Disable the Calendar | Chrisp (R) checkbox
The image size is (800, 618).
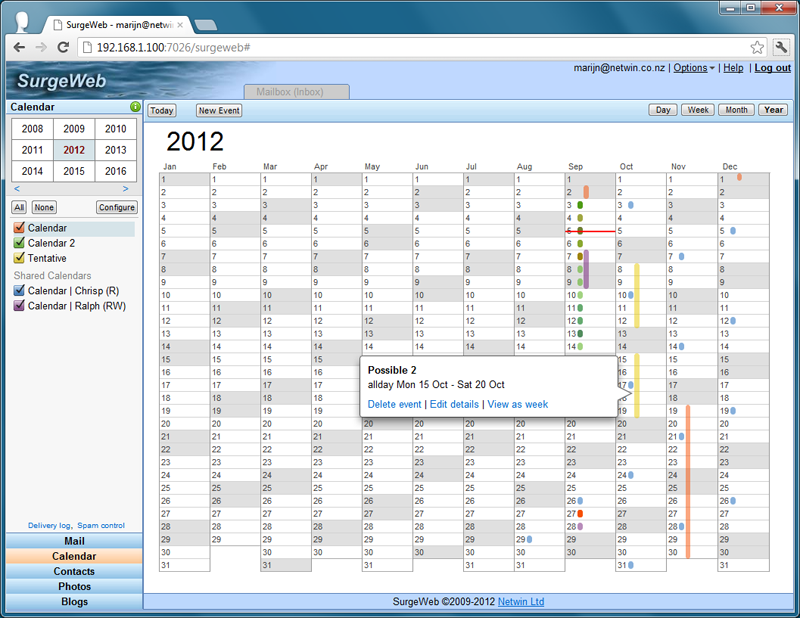click(x=19, y=290)
